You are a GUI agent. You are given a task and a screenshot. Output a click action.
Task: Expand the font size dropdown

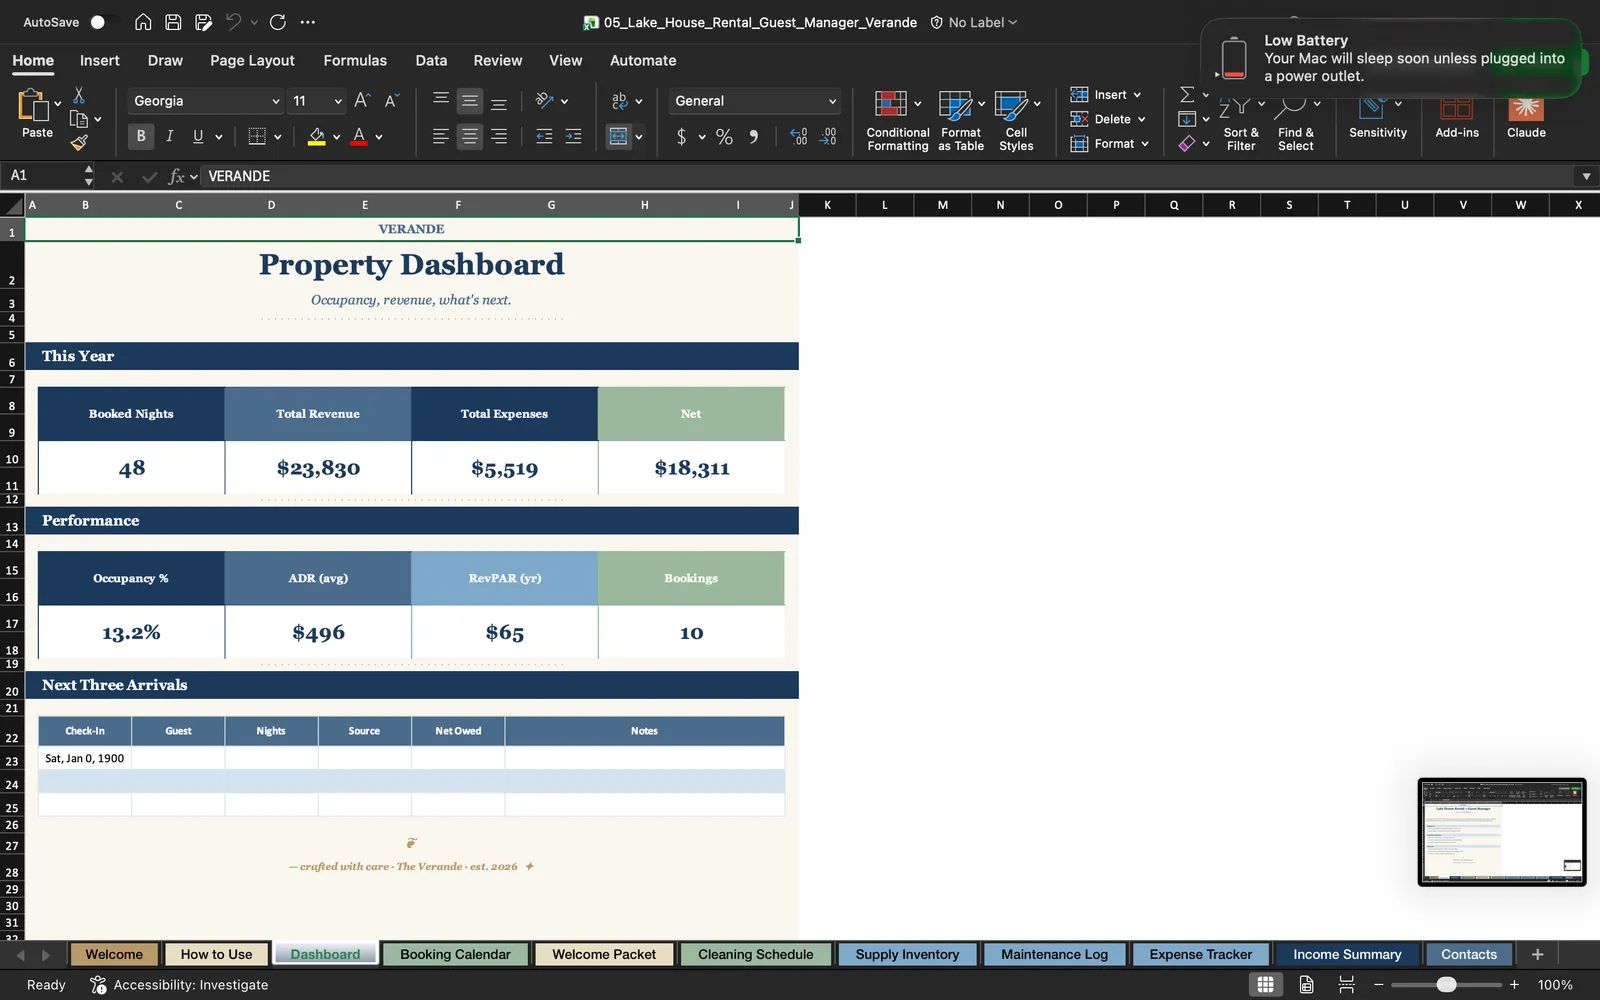(338, 101)
